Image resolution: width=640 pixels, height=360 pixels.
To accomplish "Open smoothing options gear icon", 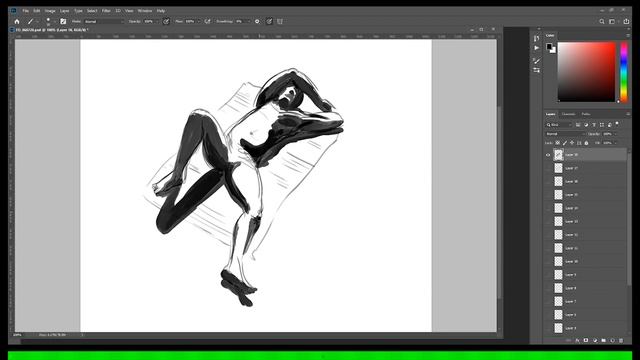I will point(257,21).
